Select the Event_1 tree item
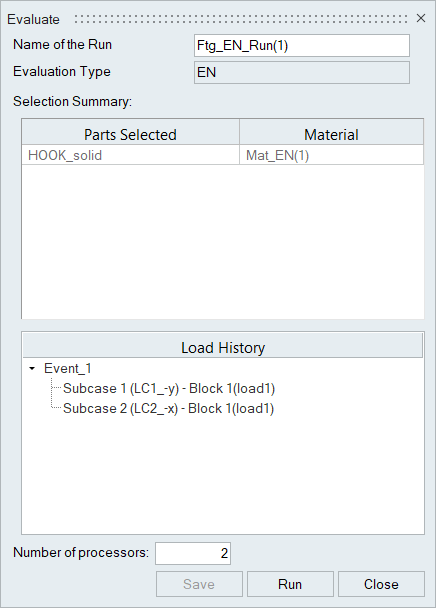 pos(68,368)
